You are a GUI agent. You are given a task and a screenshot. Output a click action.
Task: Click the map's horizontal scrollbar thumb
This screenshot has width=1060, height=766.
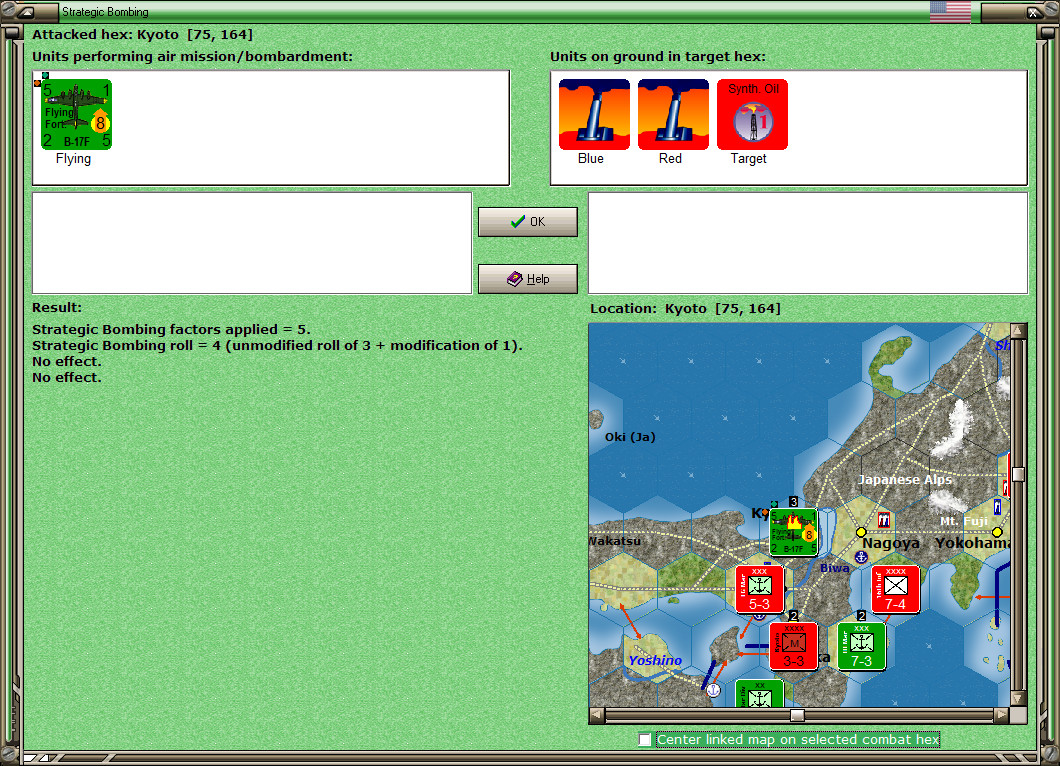pos(798,715)
